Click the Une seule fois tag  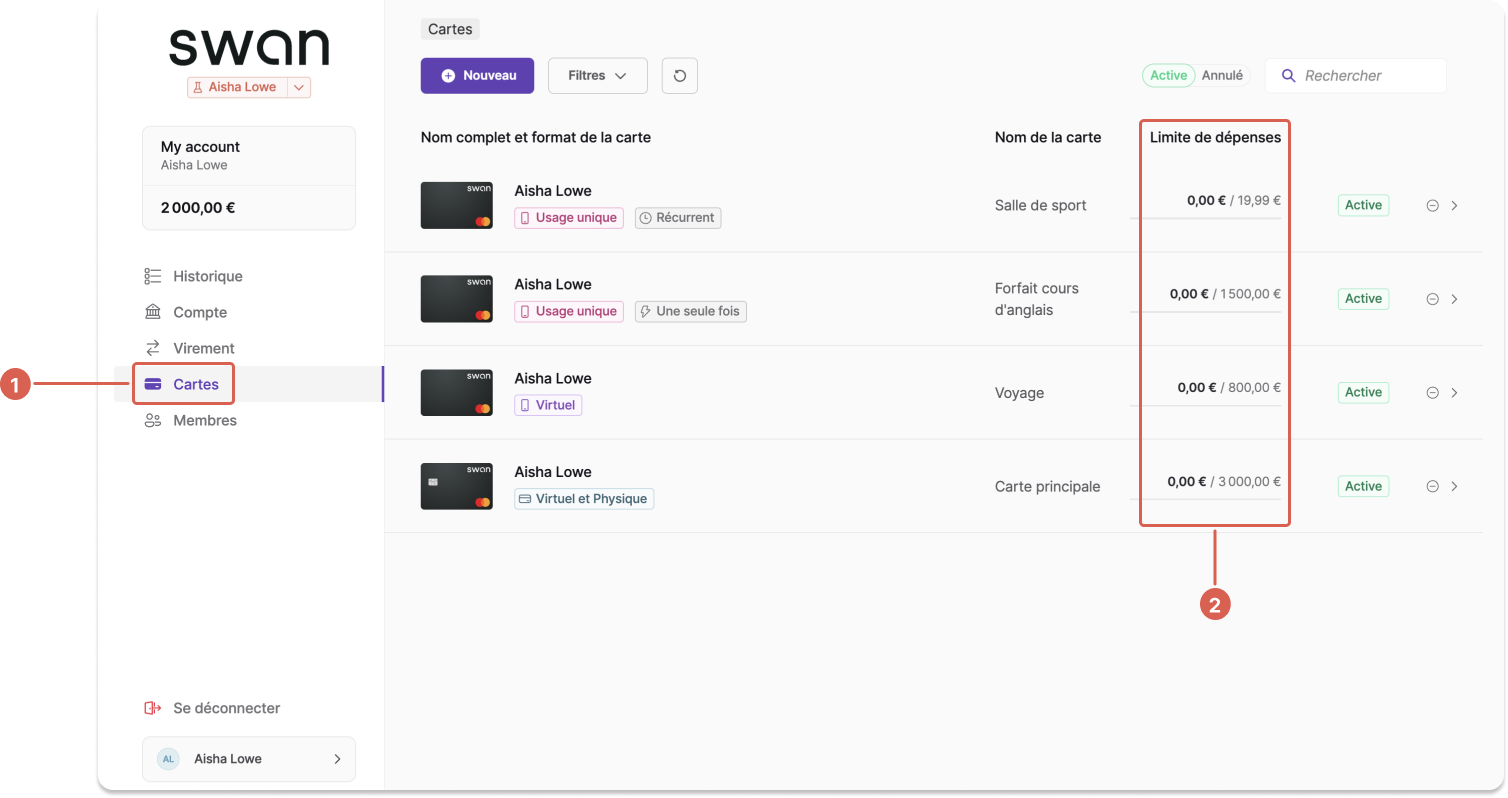[691, 311]
